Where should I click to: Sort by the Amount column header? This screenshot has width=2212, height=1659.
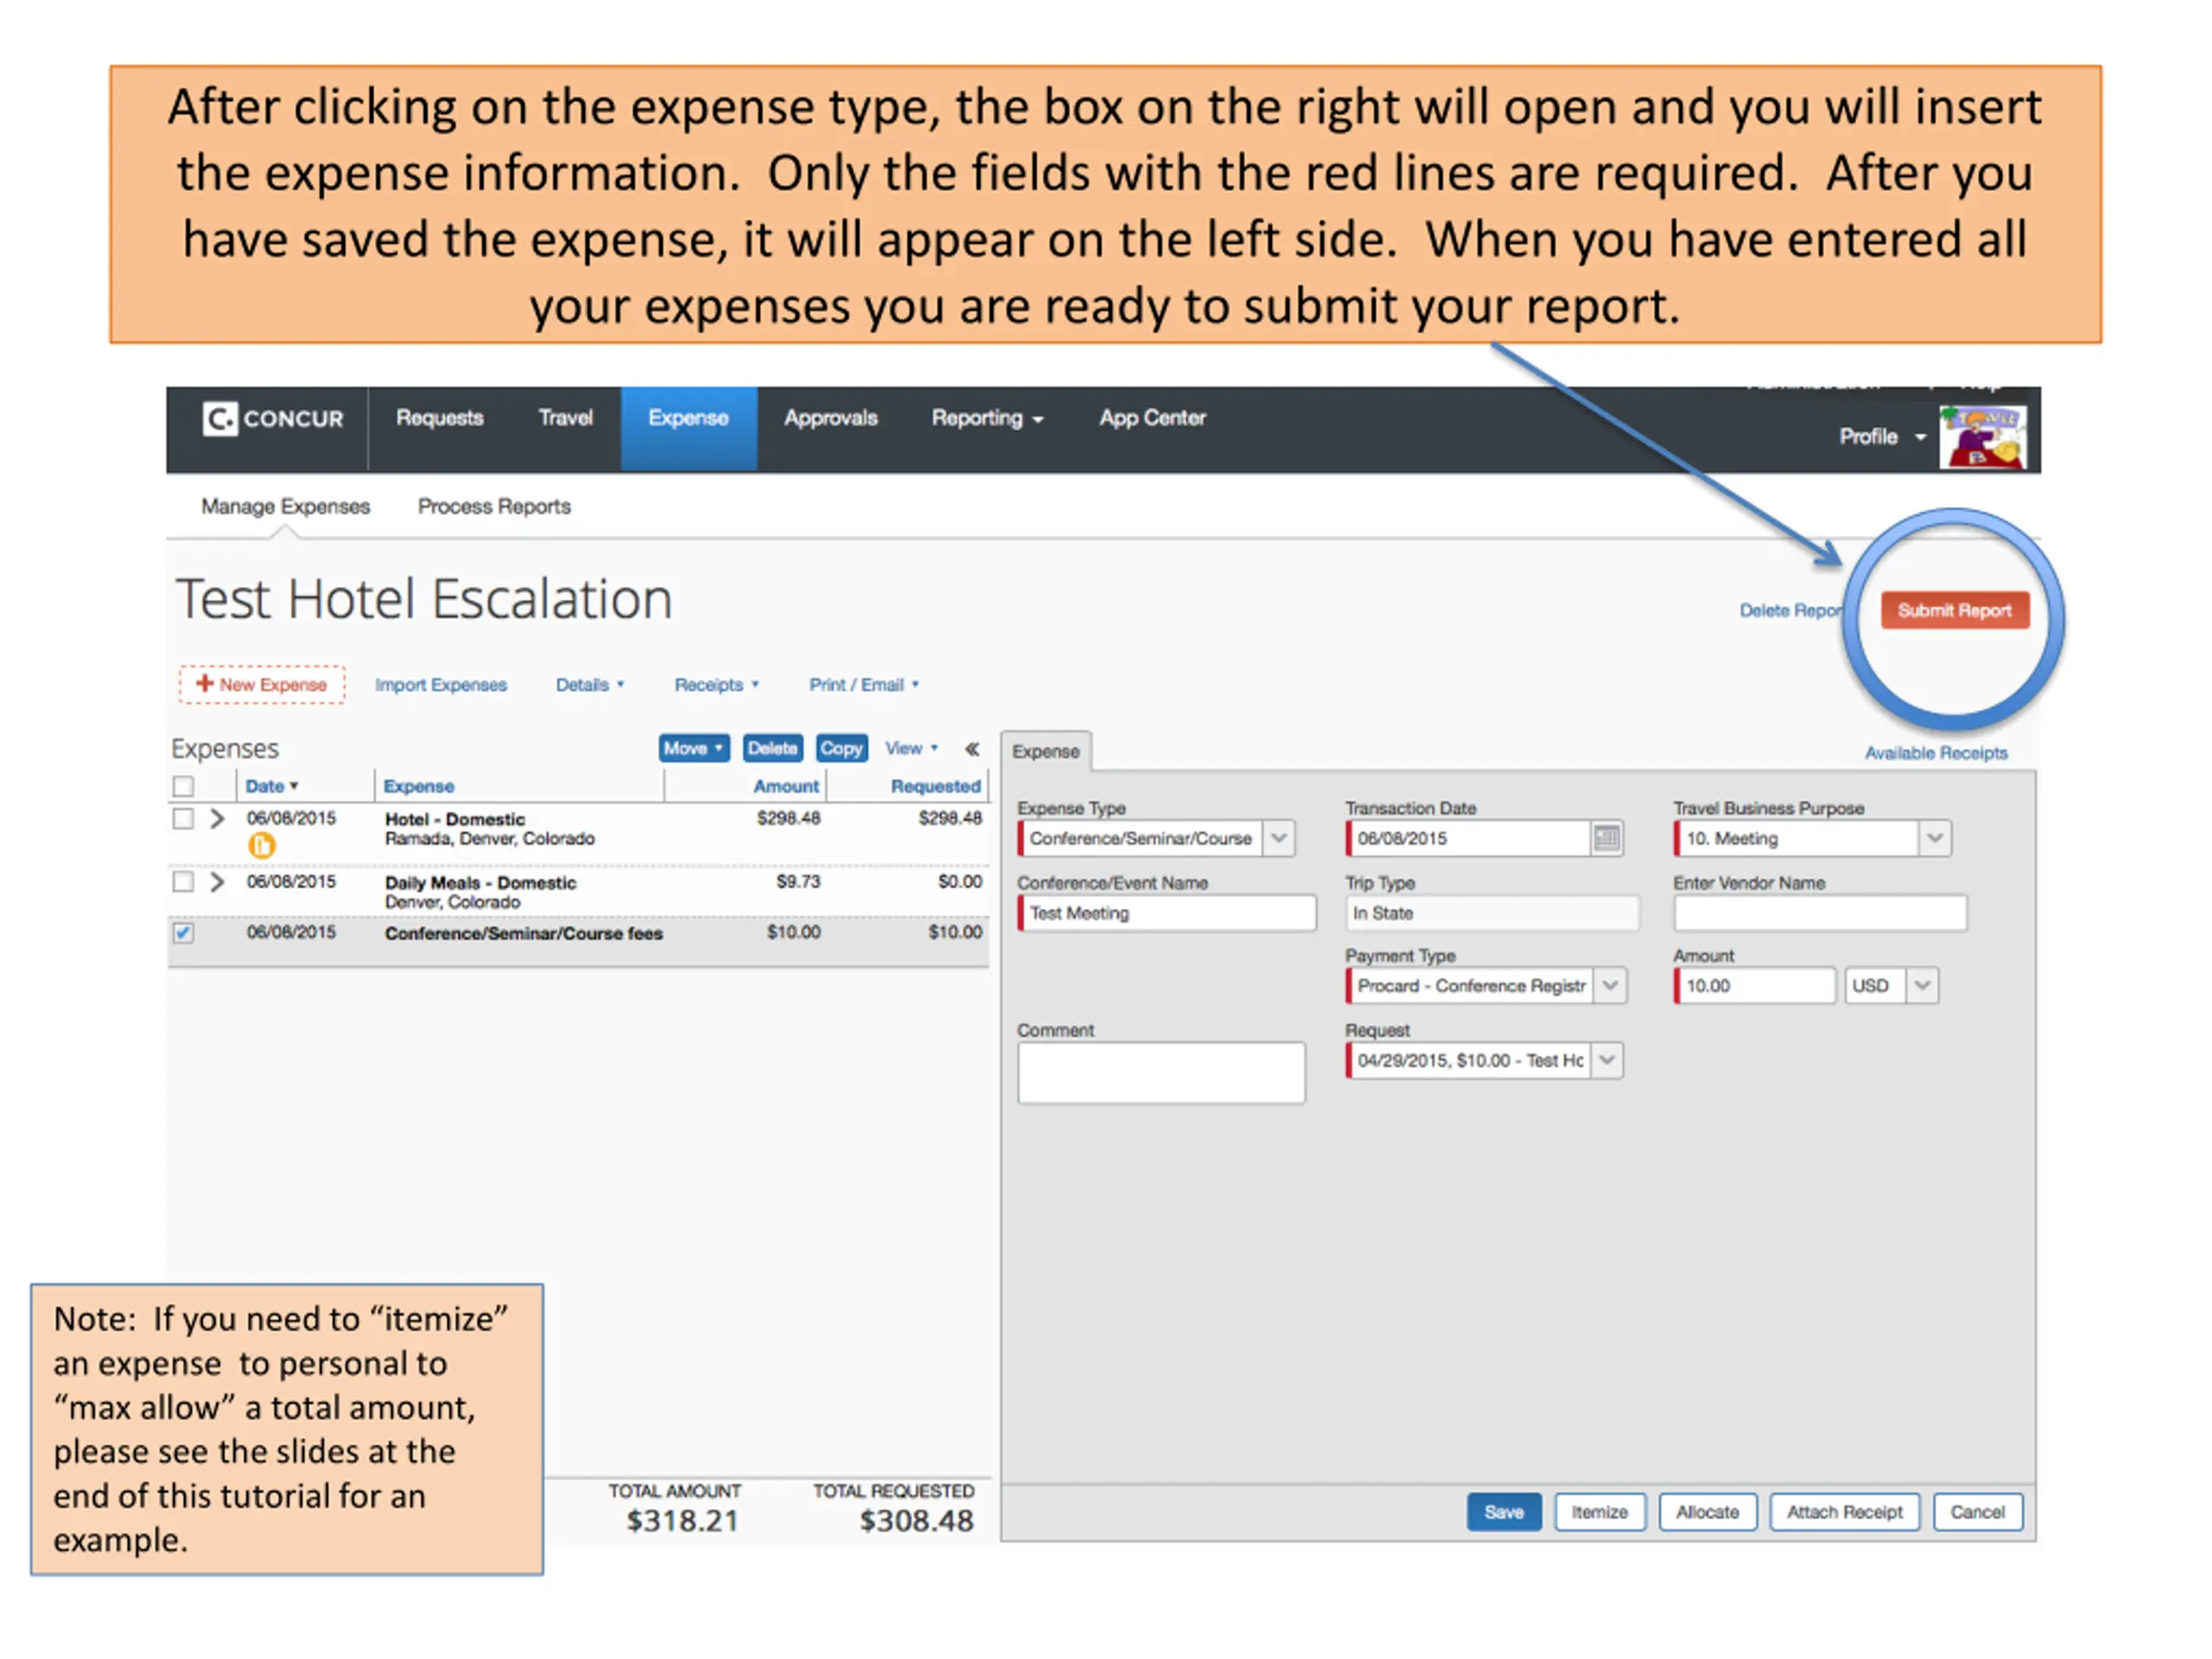point(786,786)
